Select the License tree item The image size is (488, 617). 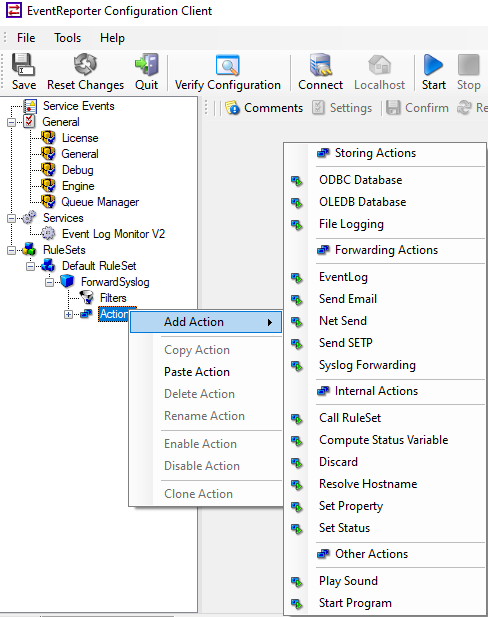80,138
